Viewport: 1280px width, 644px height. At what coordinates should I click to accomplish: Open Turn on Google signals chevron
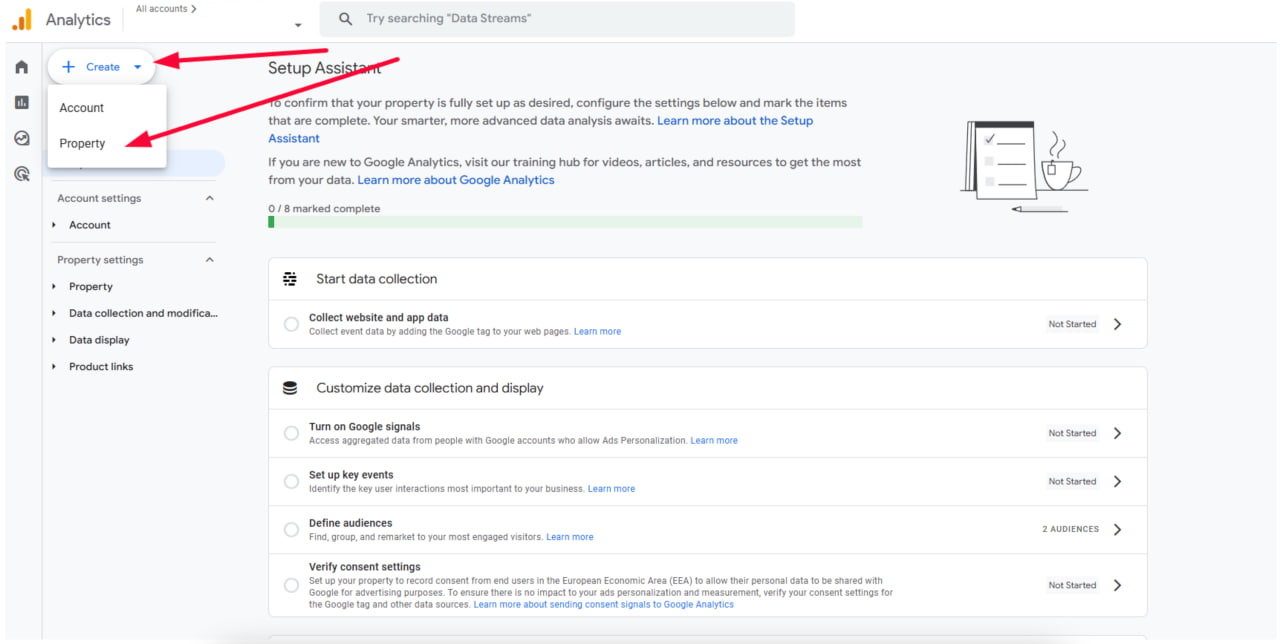coord(1117,433)
